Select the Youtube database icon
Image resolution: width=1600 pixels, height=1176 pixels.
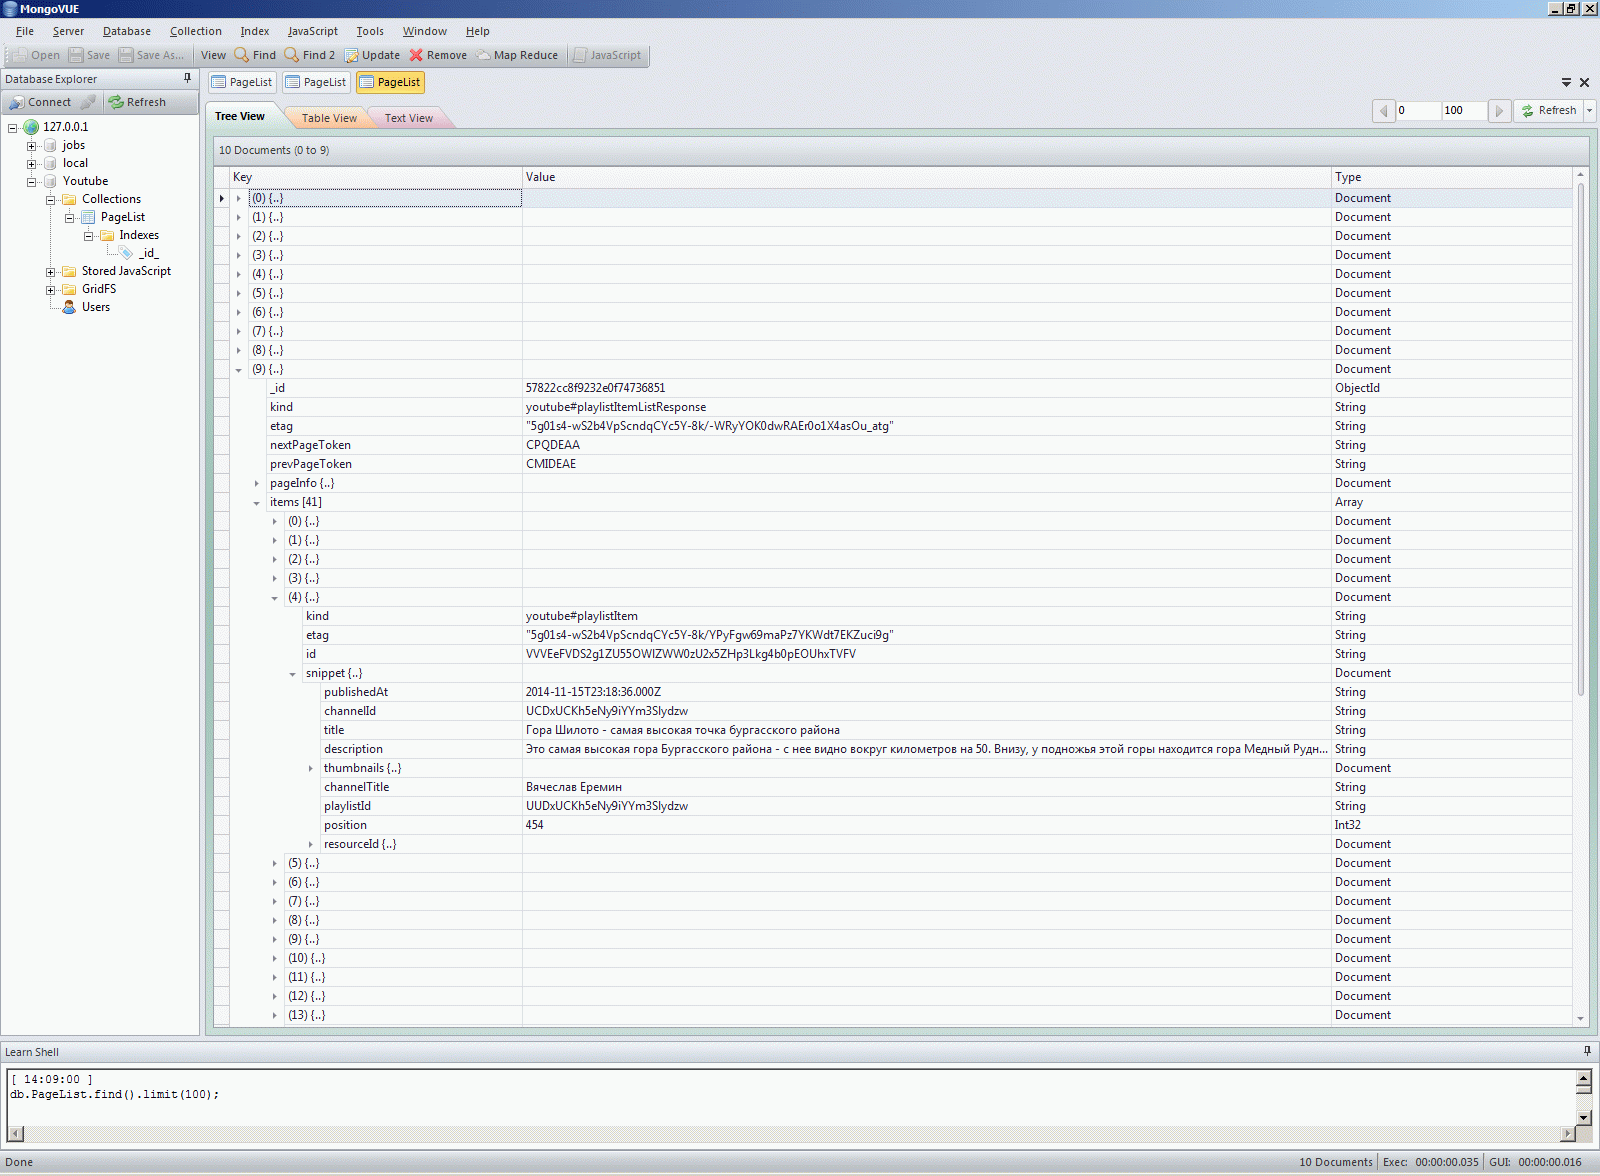tap(50, 181)
